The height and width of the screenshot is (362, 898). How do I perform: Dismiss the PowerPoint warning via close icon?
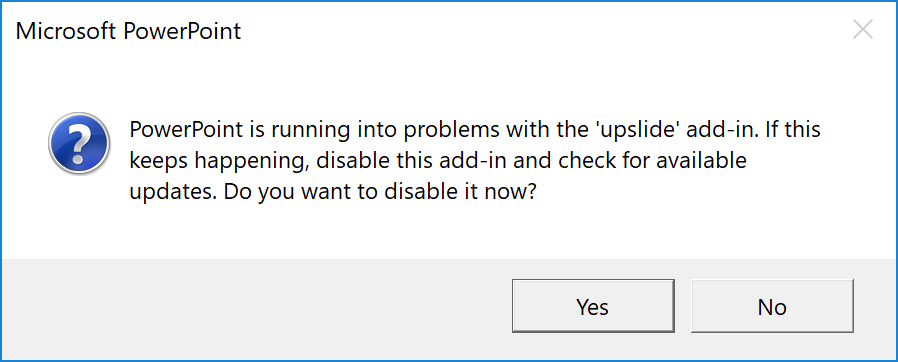(862, 29)
